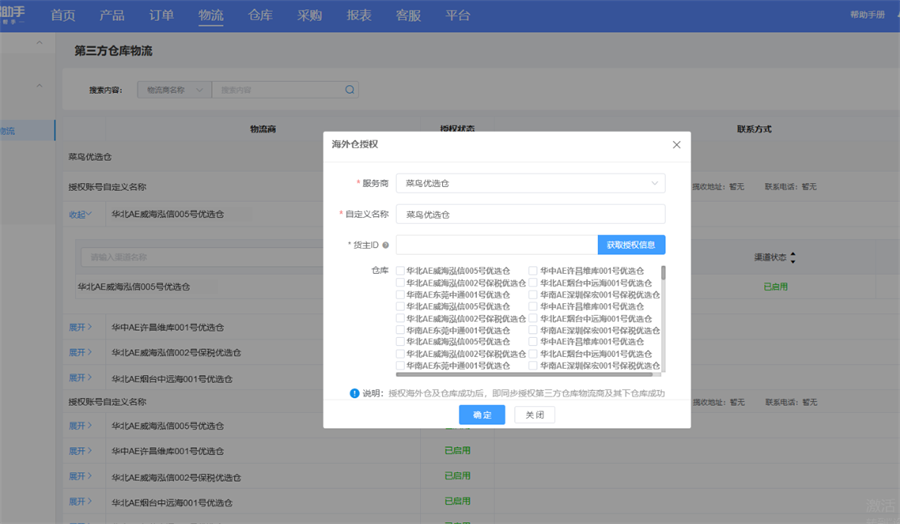Image resolution: width=900 pixels, height=524 pixels.
Task: Click the vertical scrollbar of the 仓库 list
Action: tap(664, 273)
